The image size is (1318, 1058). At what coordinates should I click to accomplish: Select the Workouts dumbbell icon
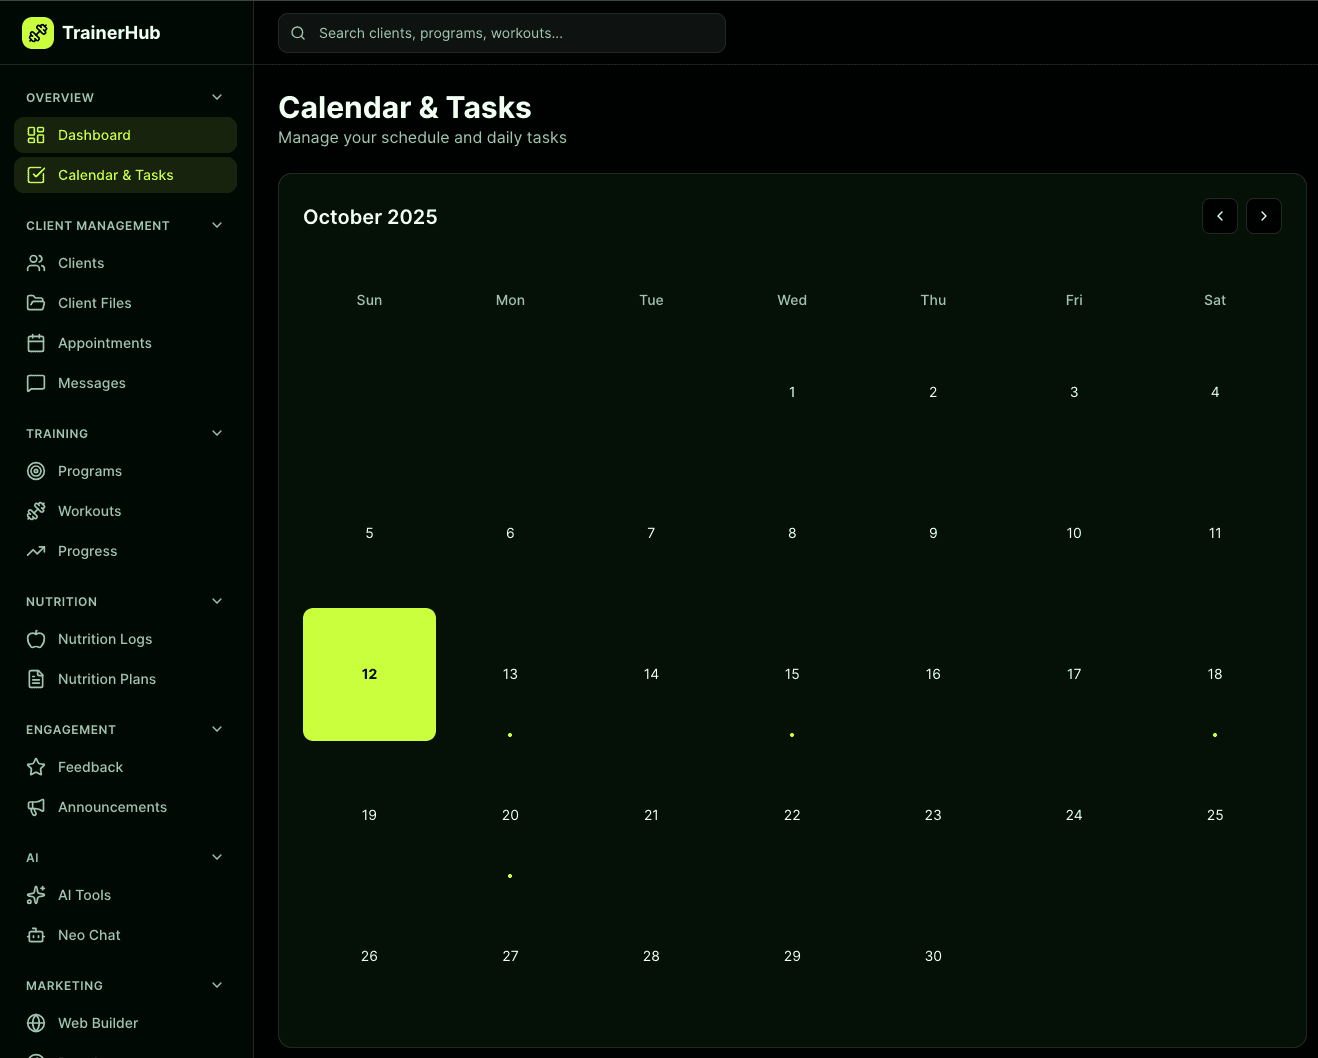(x=36, y=510)
